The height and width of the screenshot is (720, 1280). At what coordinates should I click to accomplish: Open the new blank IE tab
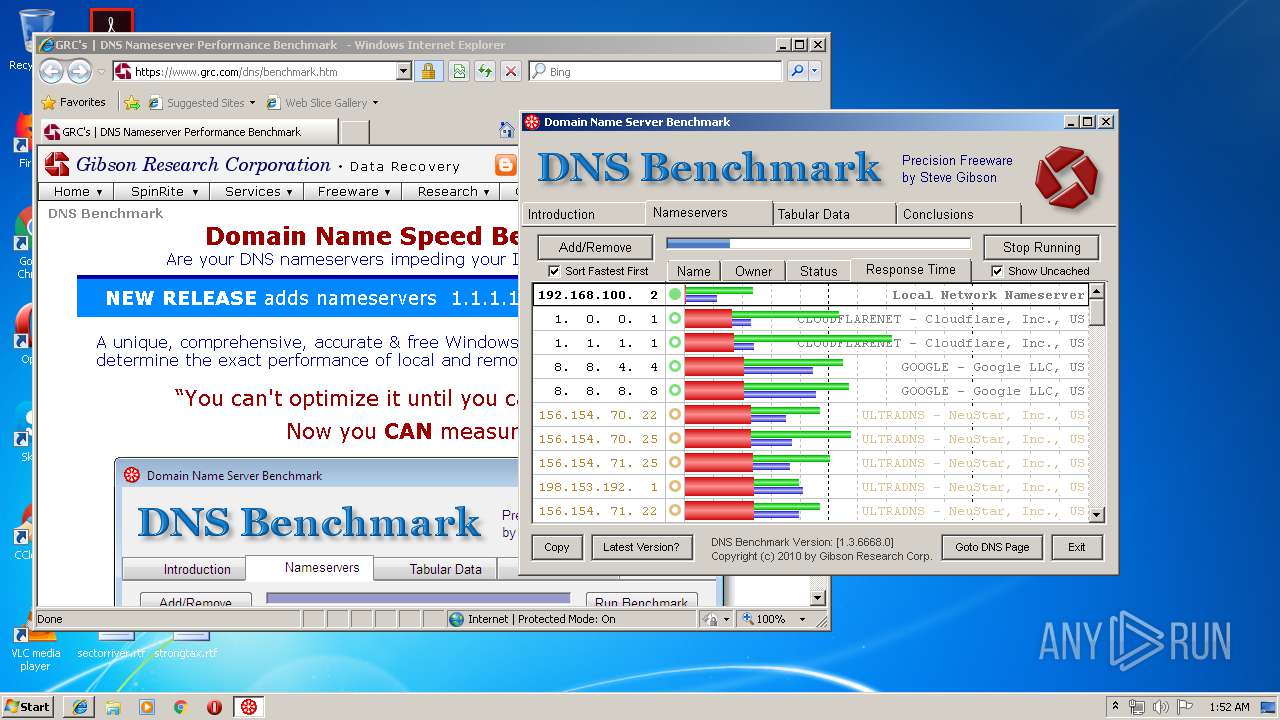(355, 132)
